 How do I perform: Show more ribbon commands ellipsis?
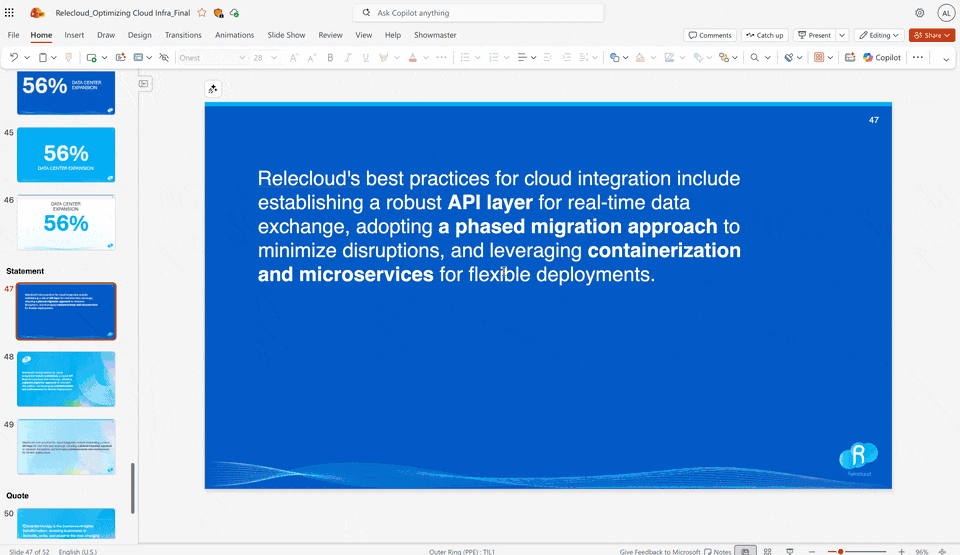[x=918, y=58]
